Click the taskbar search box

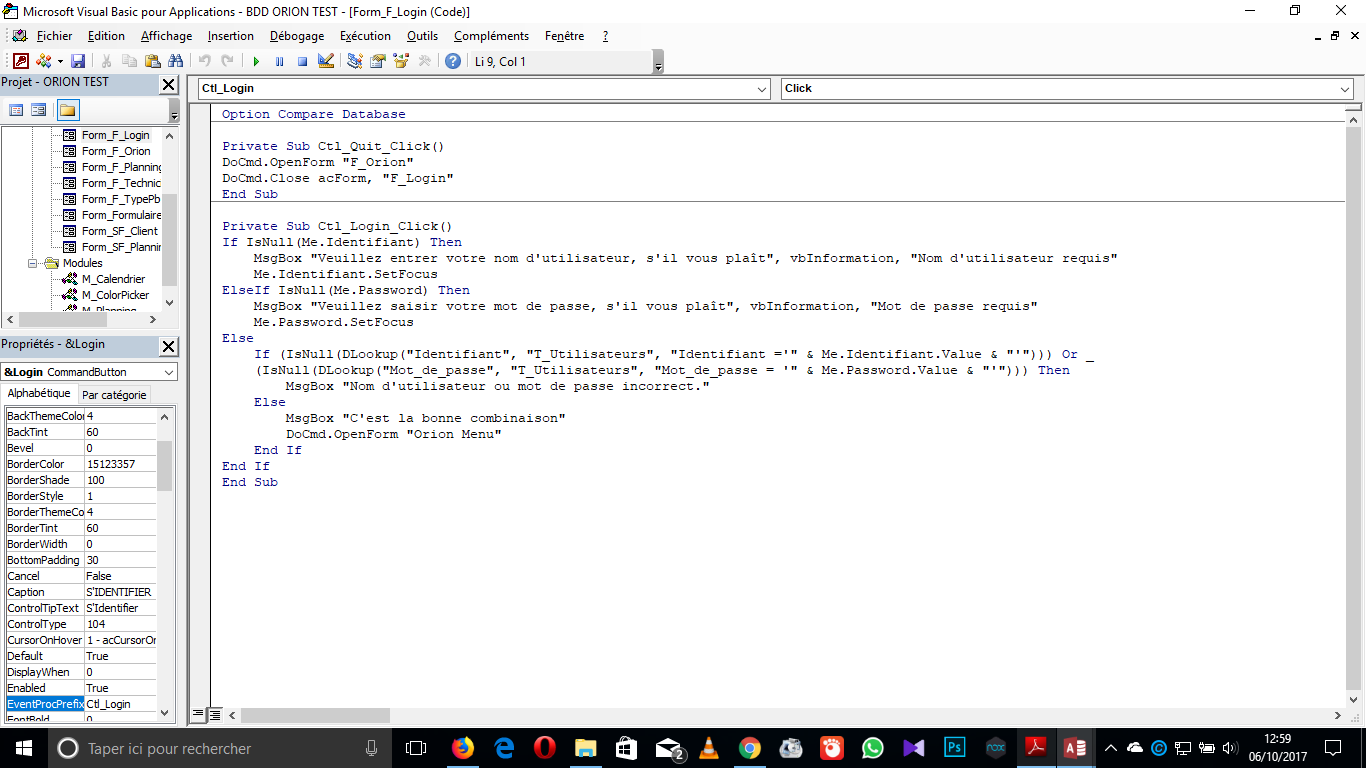[220, 748]
